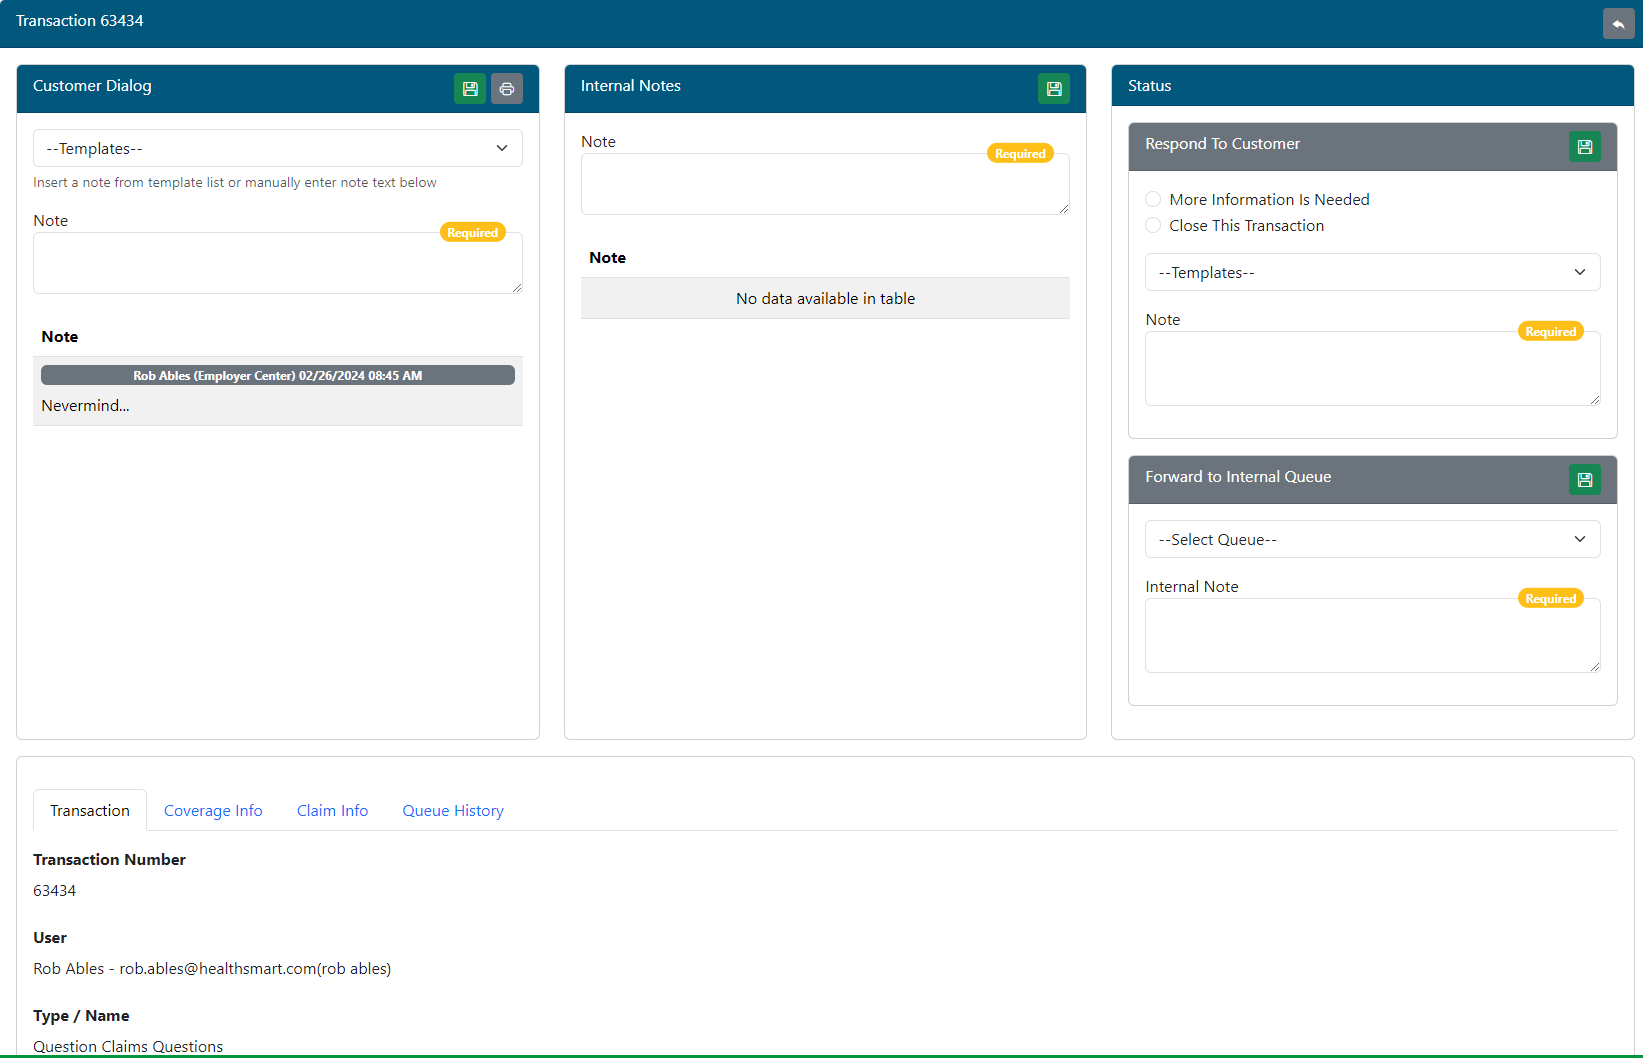
Task: Click the back arrow icon in Transaction header
Action: pos(1618,23)
